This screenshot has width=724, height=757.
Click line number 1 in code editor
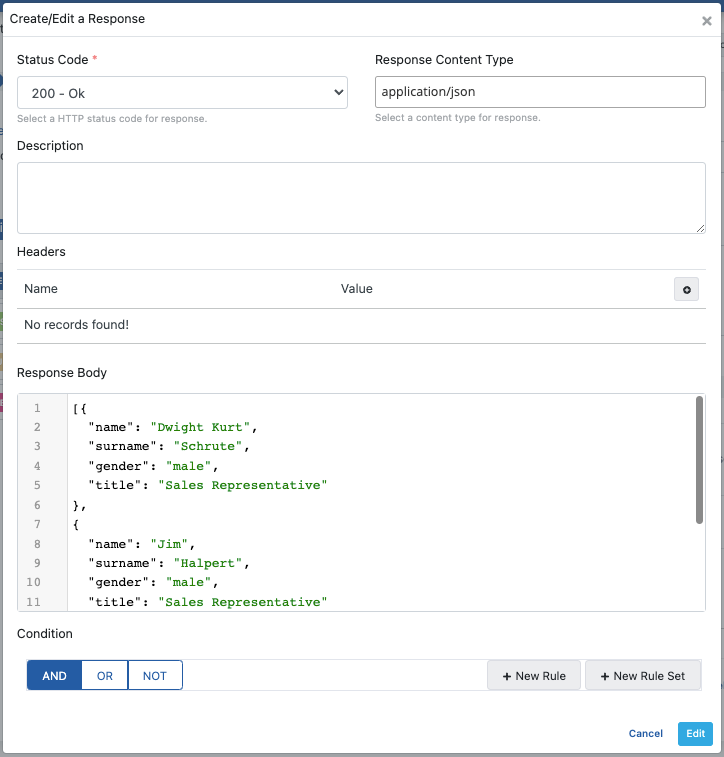click(x=37, y=409)
